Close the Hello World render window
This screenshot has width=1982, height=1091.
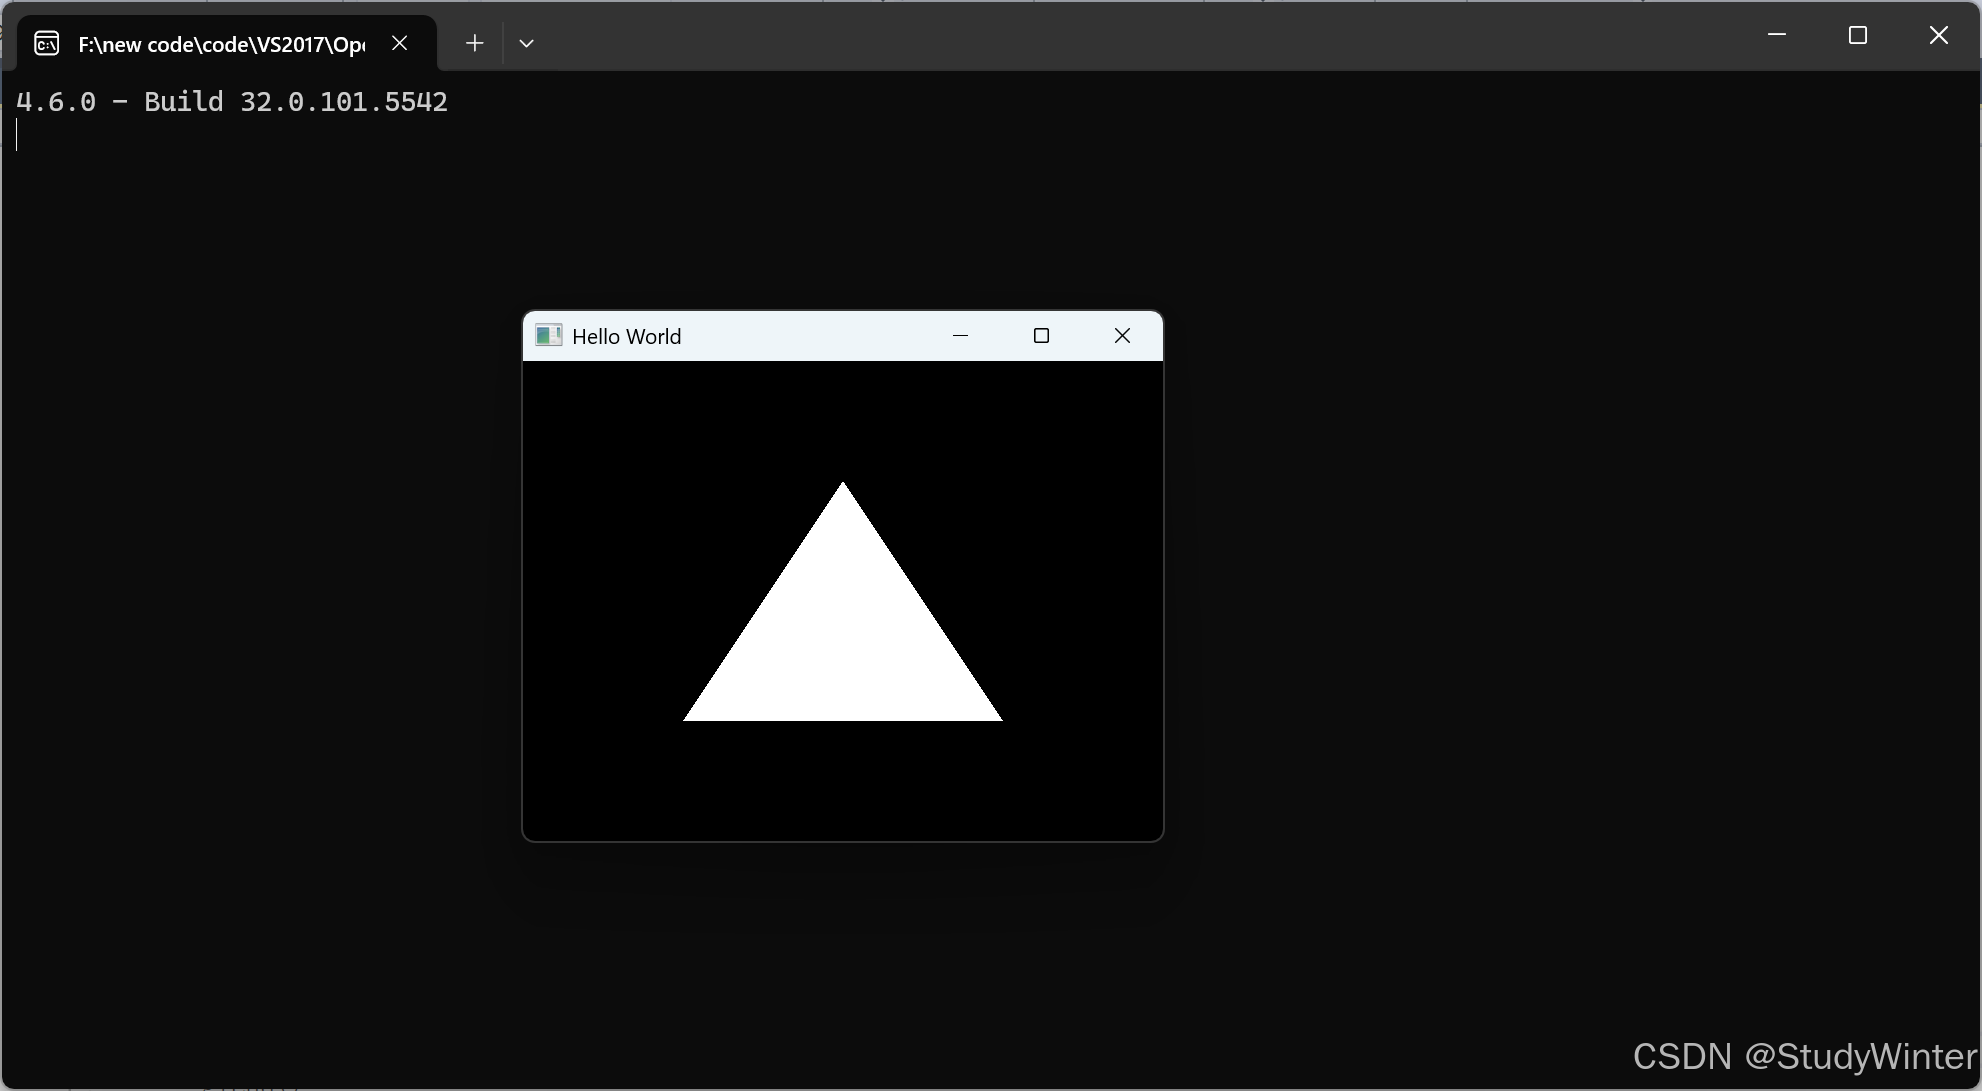1122,335
